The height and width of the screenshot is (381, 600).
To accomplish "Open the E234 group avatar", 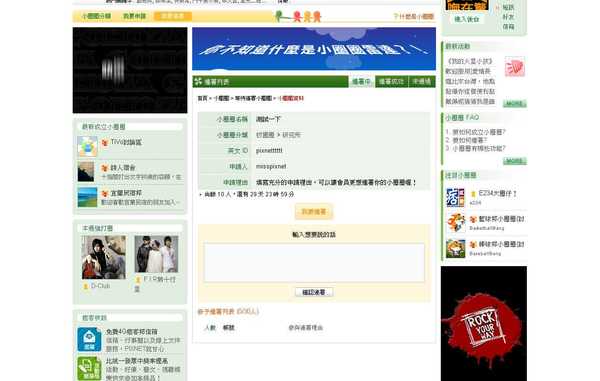I will (455, 198).
